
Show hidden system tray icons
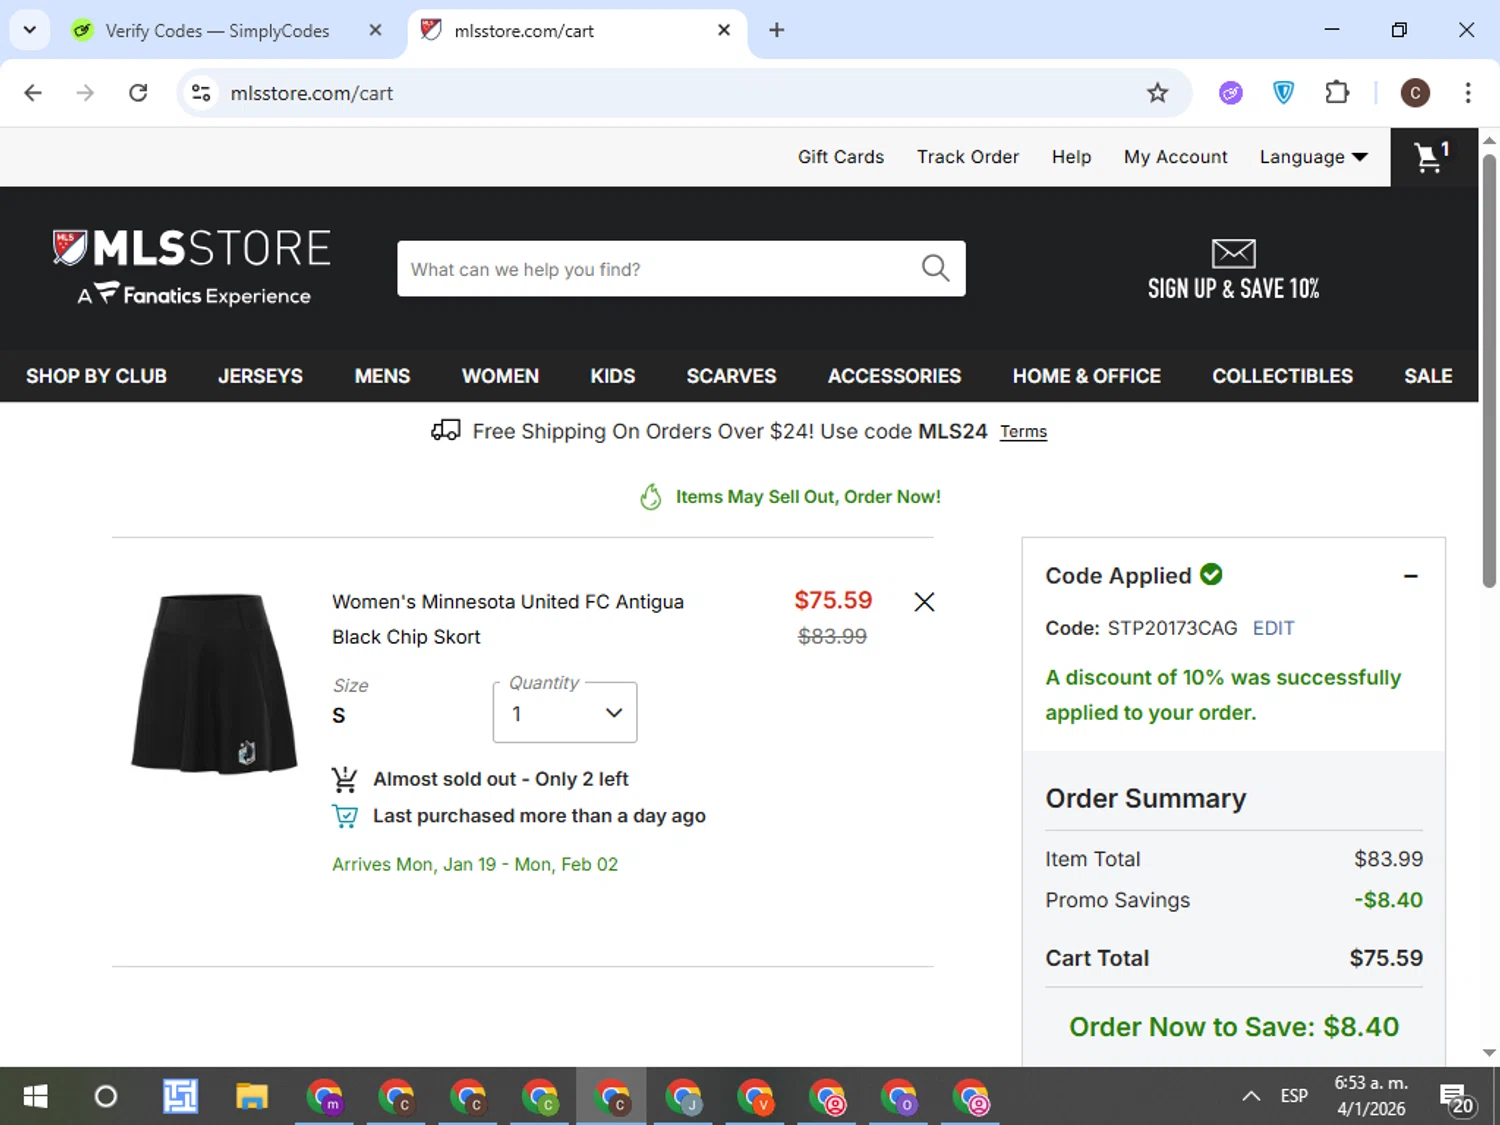coord(1250,1097)
